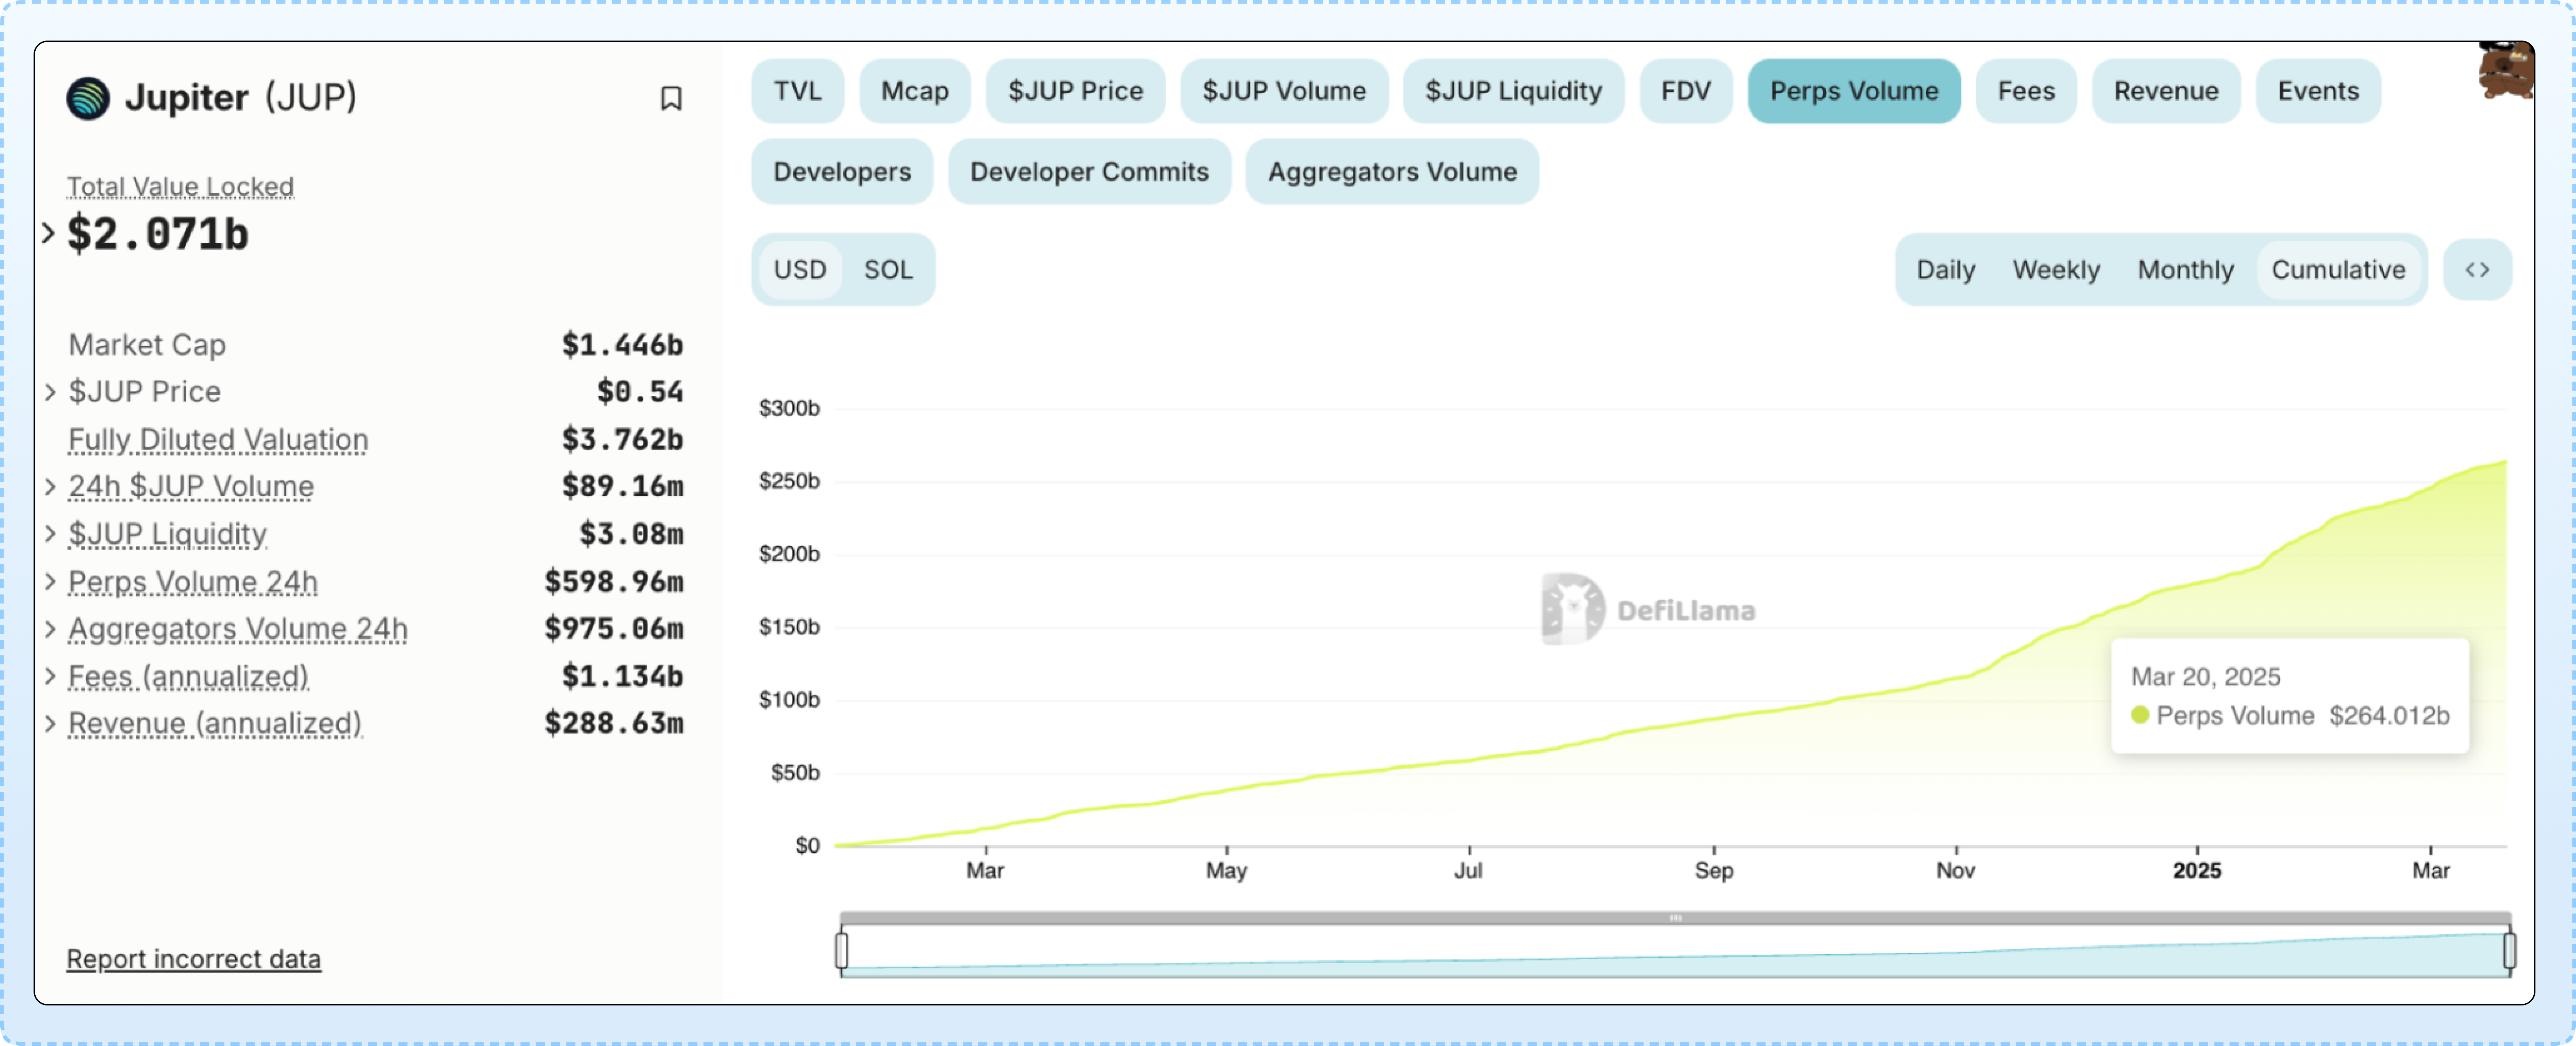
Task: Open the embed chart code icon
Action: (2477, 270)
